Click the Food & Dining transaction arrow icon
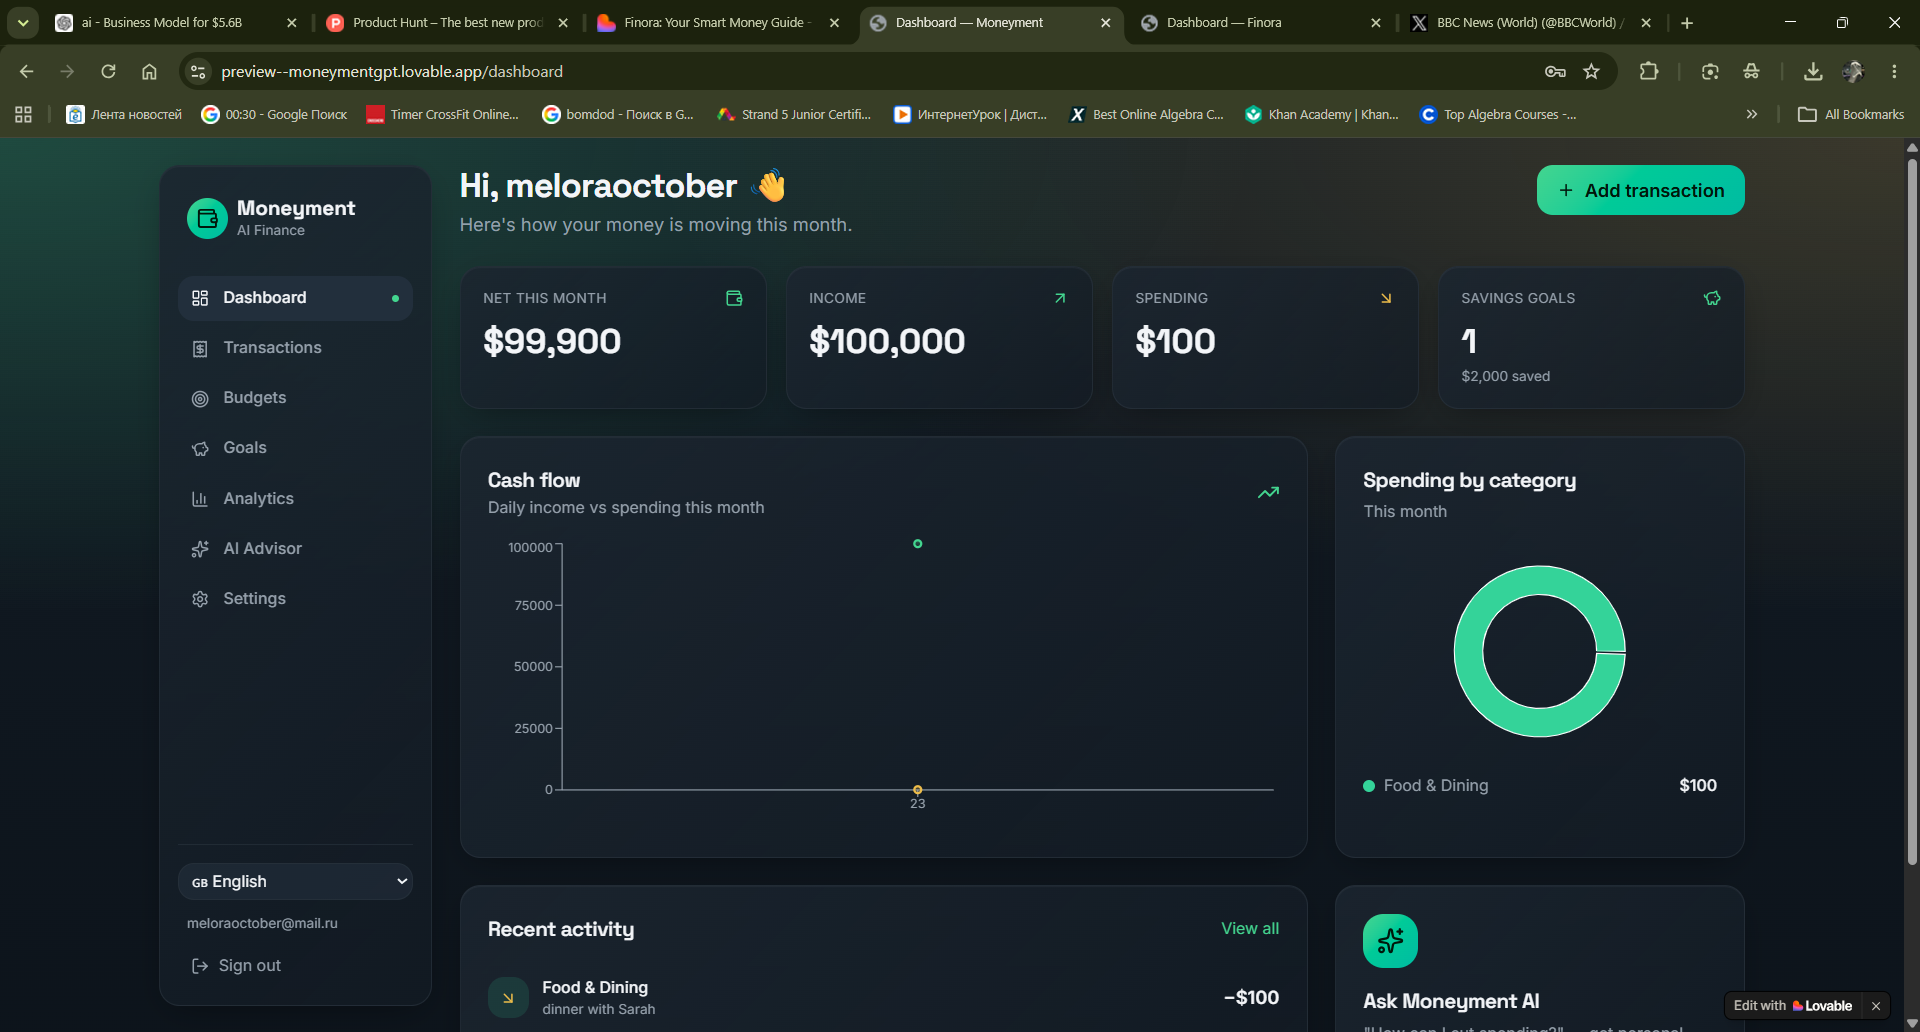 pos(508,997)
